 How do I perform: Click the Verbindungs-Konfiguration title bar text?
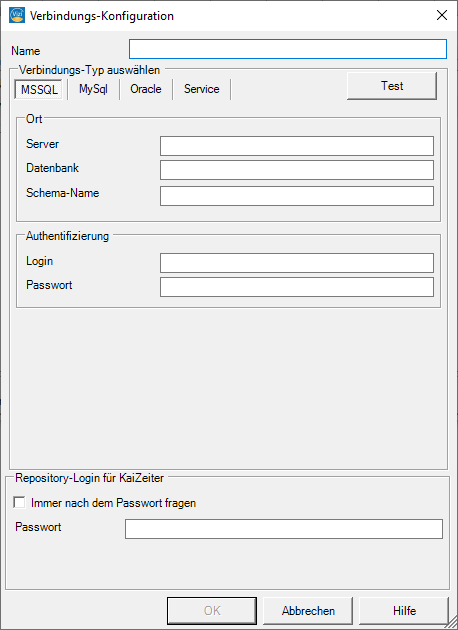pyautogui.click(x=102, y=16)
